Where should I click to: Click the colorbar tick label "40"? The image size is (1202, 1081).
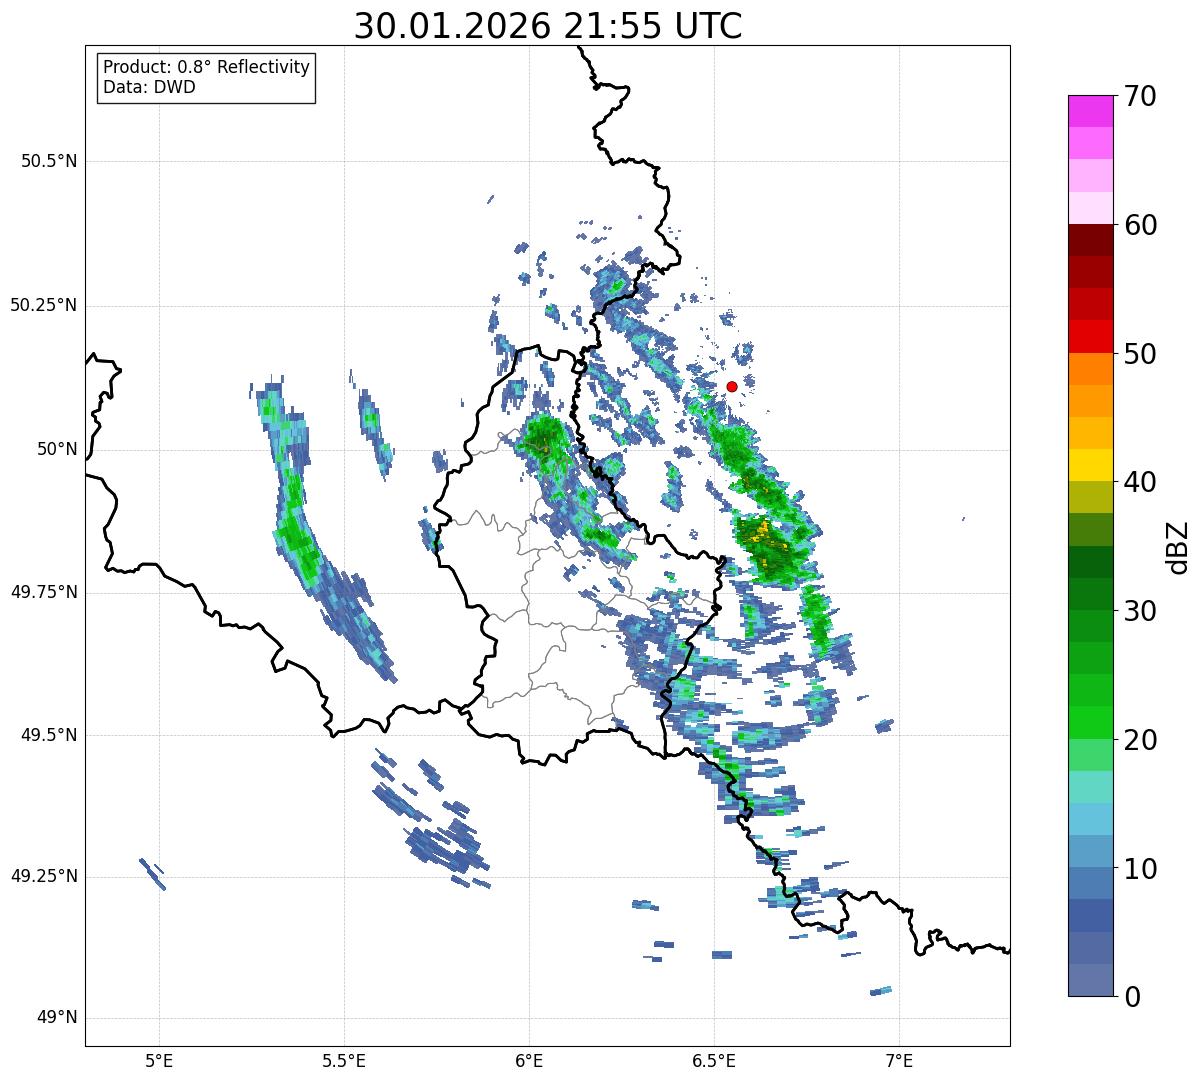point(1140,482)
